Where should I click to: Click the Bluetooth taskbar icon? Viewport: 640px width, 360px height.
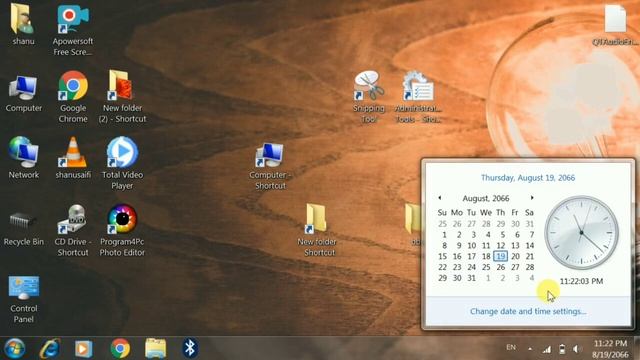(190, 348)
